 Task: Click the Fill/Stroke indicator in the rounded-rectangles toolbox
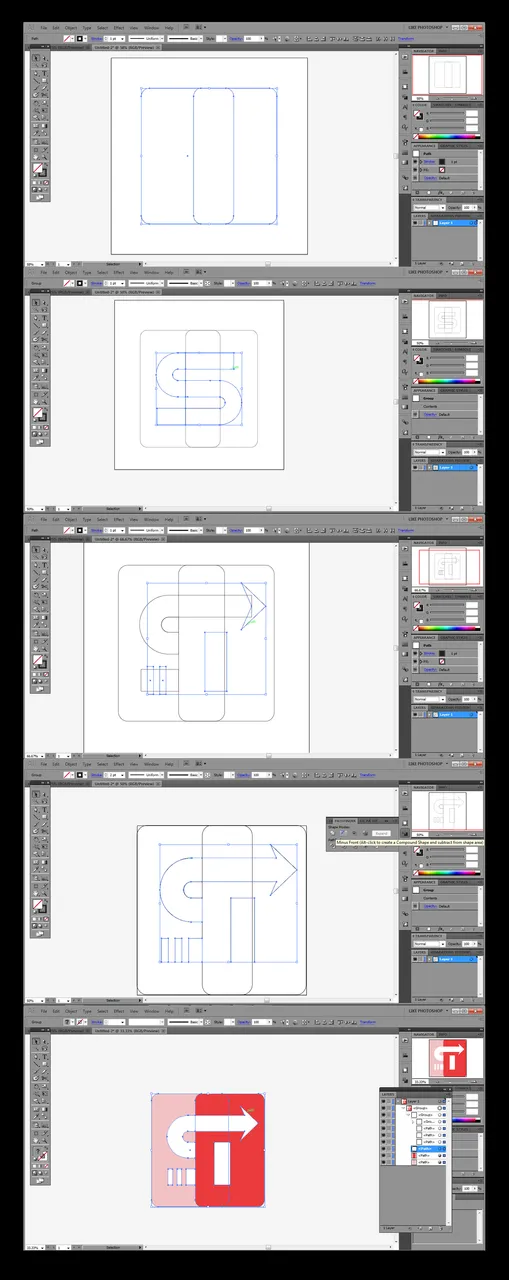point(40,170)
